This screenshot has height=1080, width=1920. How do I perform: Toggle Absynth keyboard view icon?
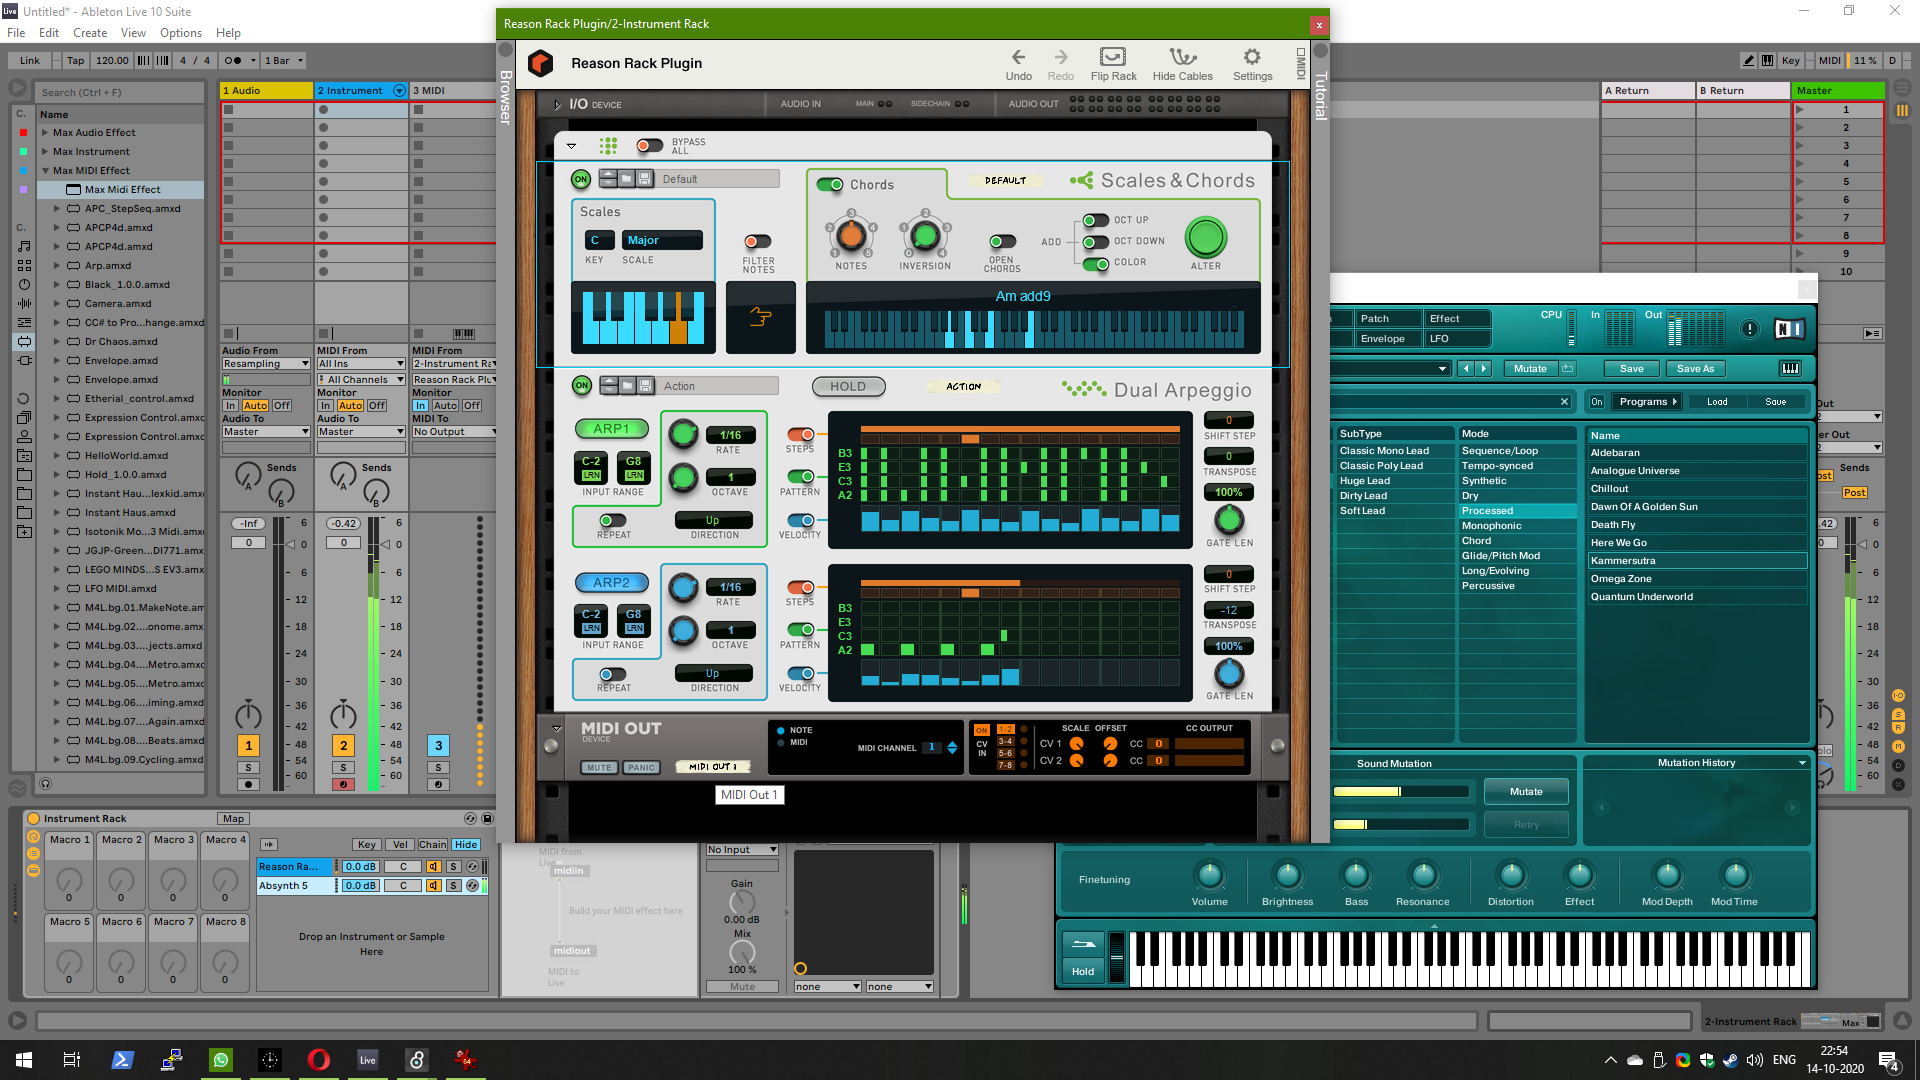click(x=1790, y=368)
